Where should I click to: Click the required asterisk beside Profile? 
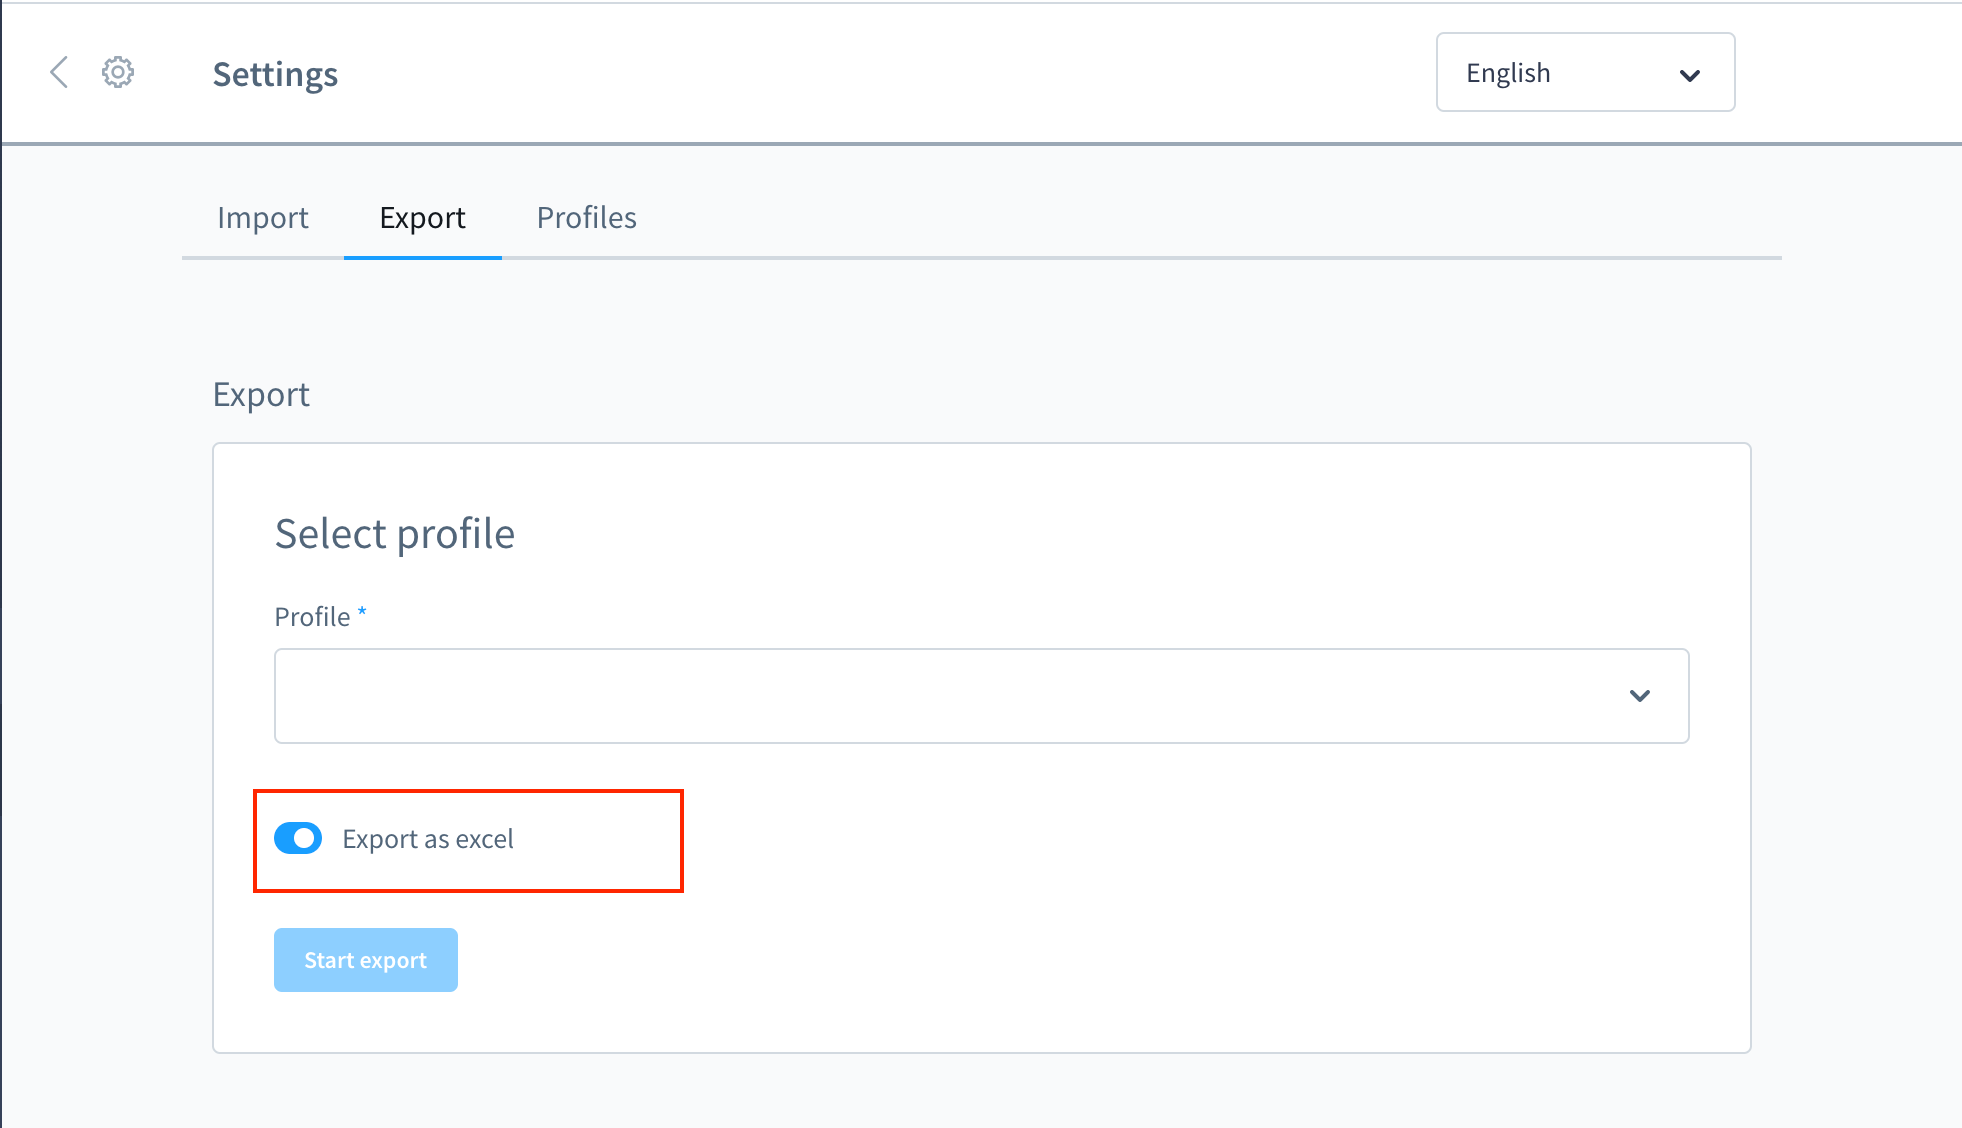point(362,612)
